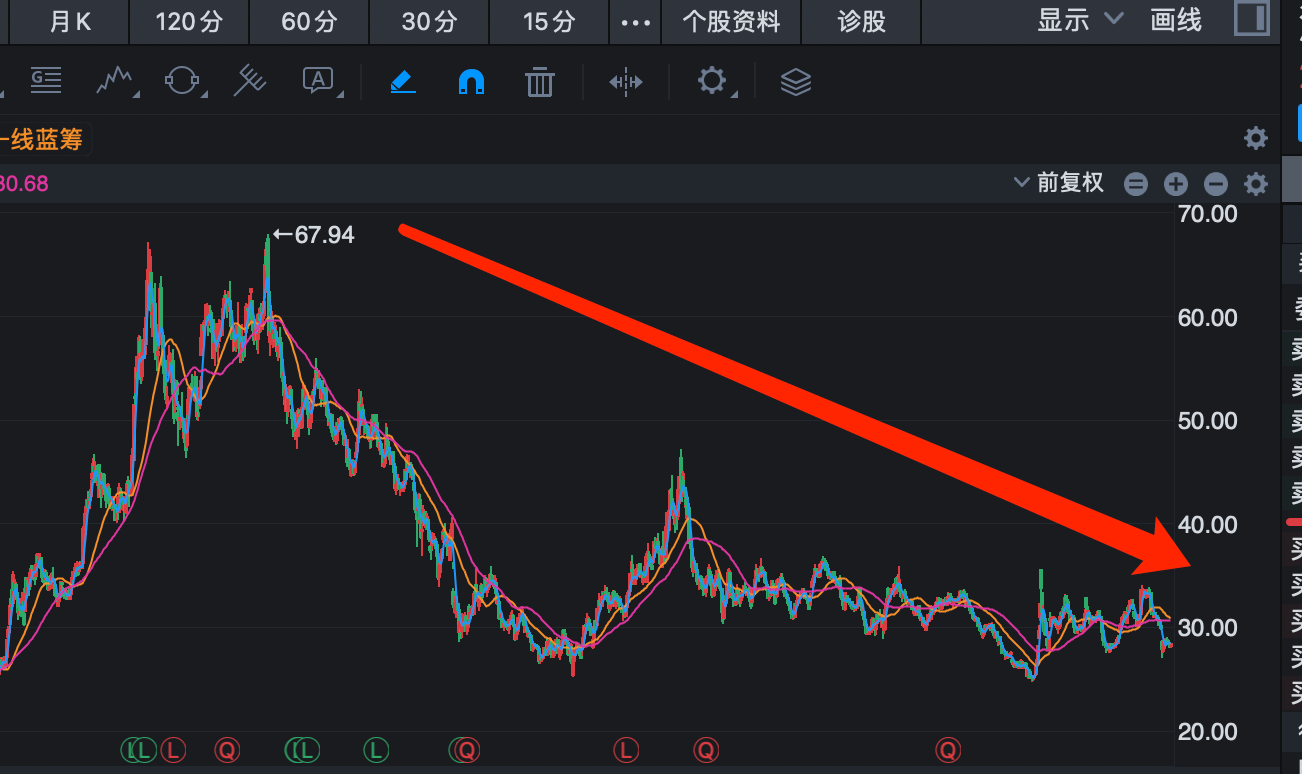Toggle the magnet snap tool
The width and height of the screenshot is (1302, 774).
471,82
